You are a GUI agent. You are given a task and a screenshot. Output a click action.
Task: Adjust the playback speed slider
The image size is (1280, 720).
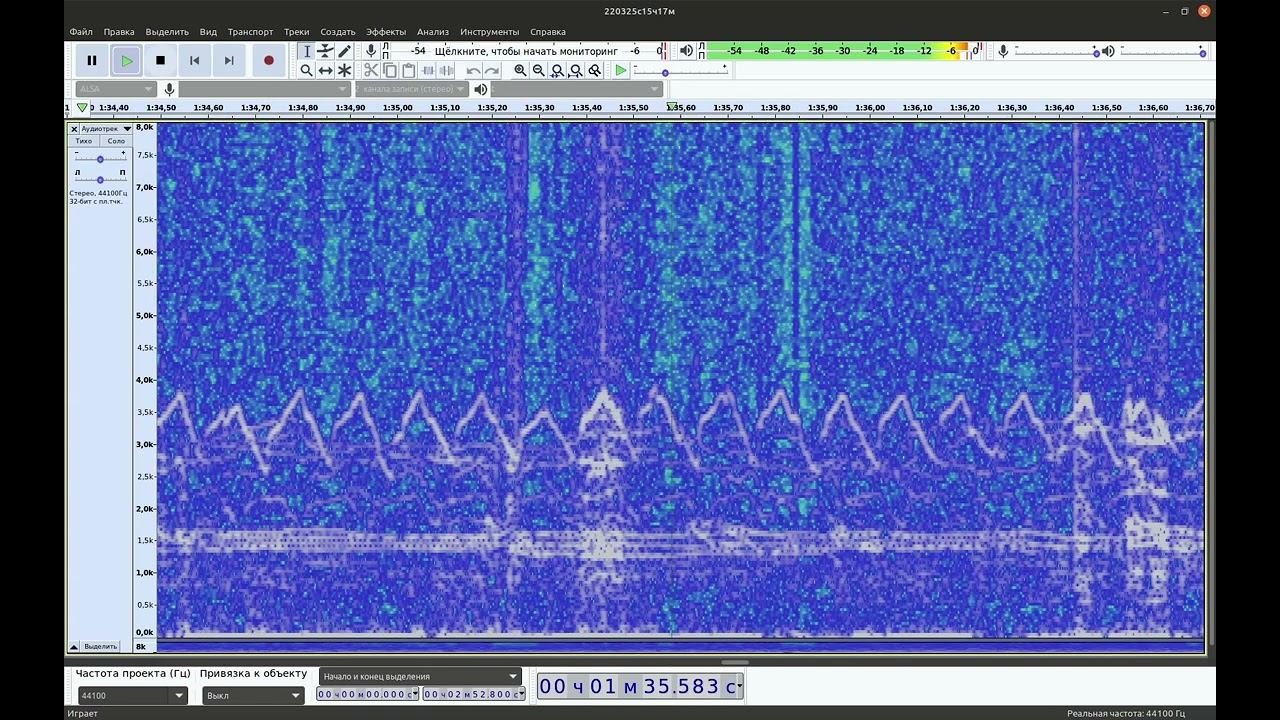pos(680,72)
